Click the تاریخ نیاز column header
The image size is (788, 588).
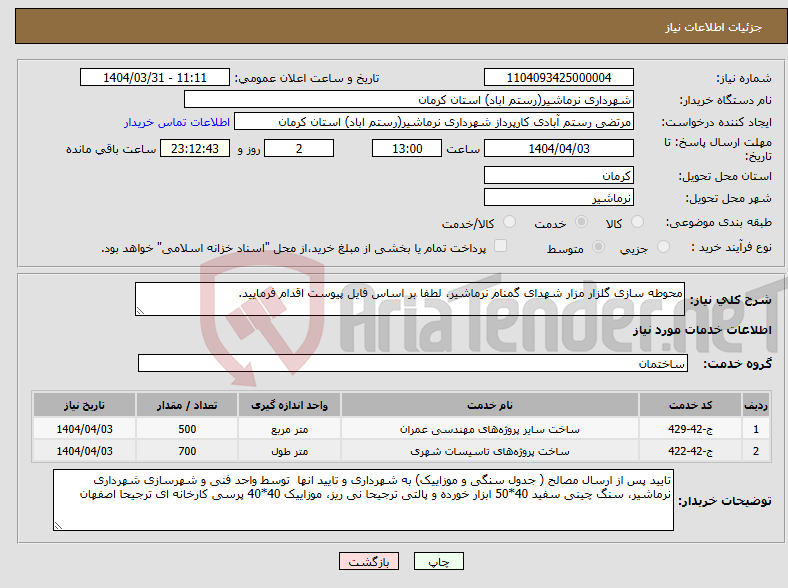[84, 405]
